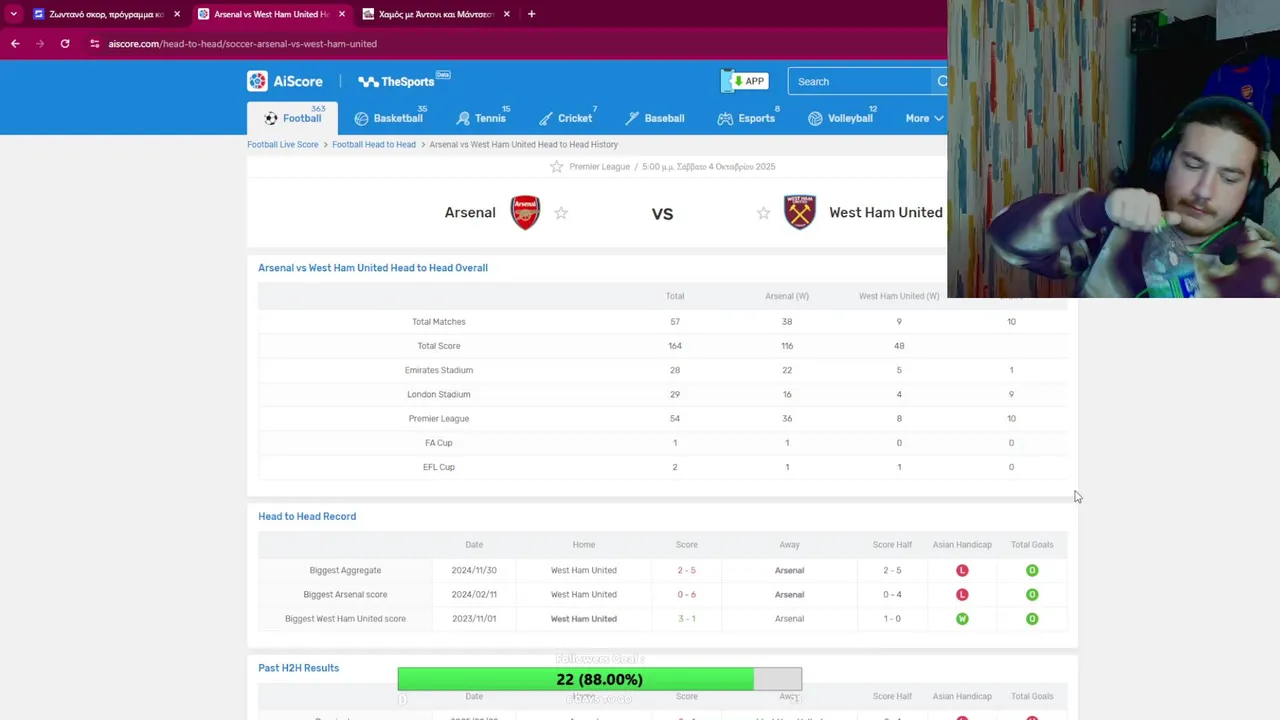Image resolution: width=1280 pixels, height=720 pixels.
Task: Favorite West Ham United with its star
Action: click(763, 213)
